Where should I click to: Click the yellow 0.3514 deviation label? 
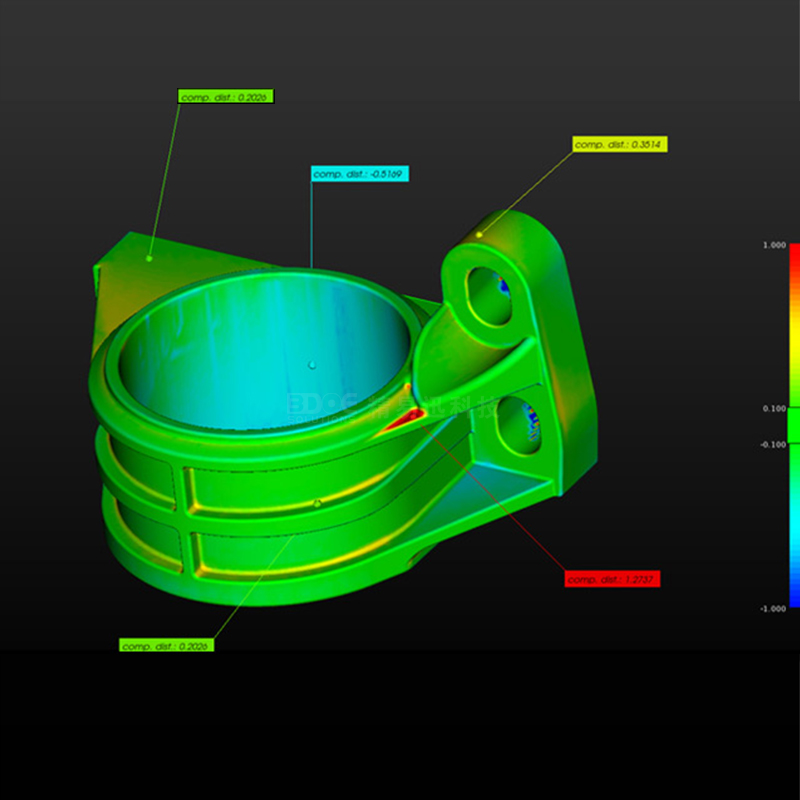click(x=620, y=145)
